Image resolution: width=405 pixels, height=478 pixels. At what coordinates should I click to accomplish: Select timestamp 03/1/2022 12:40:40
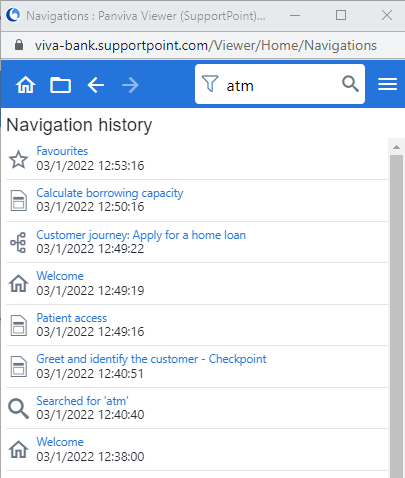(x=90, y=415)
